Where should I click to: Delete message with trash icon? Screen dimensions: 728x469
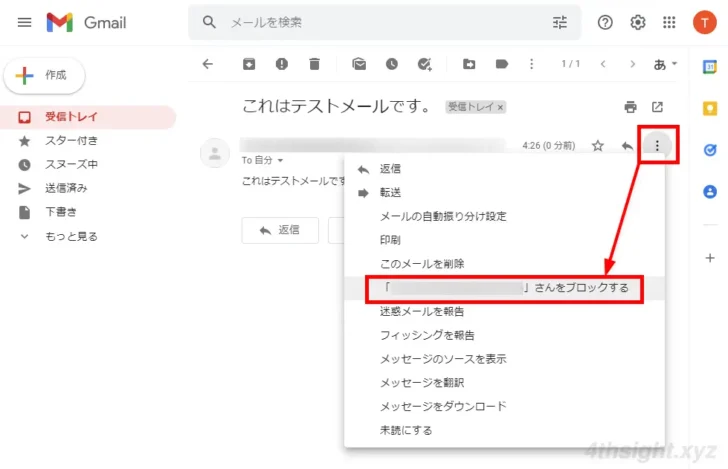pos(314,64)
